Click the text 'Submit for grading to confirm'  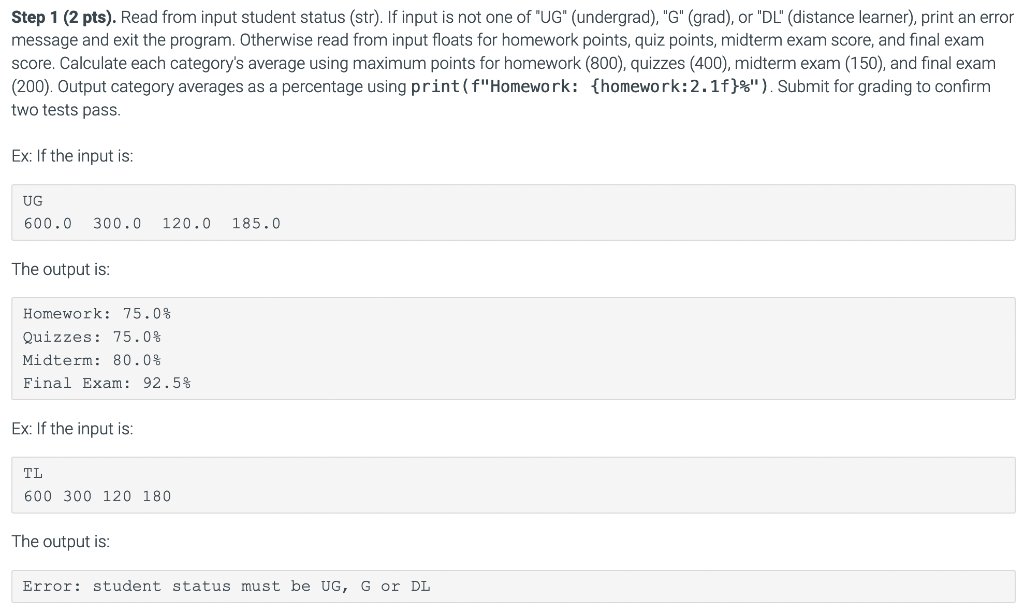884,86
